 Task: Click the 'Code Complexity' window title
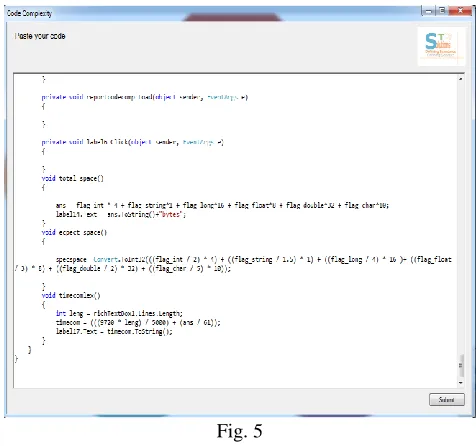(x=30, y=13)
